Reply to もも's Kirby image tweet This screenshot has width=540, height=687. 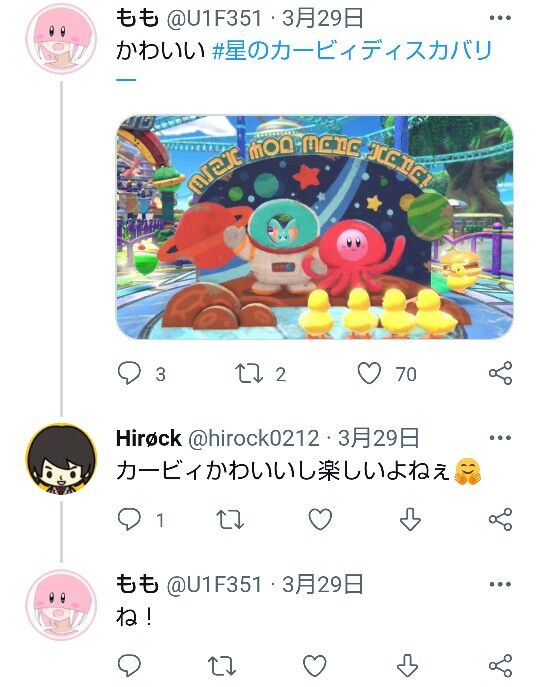pos(129,373)
